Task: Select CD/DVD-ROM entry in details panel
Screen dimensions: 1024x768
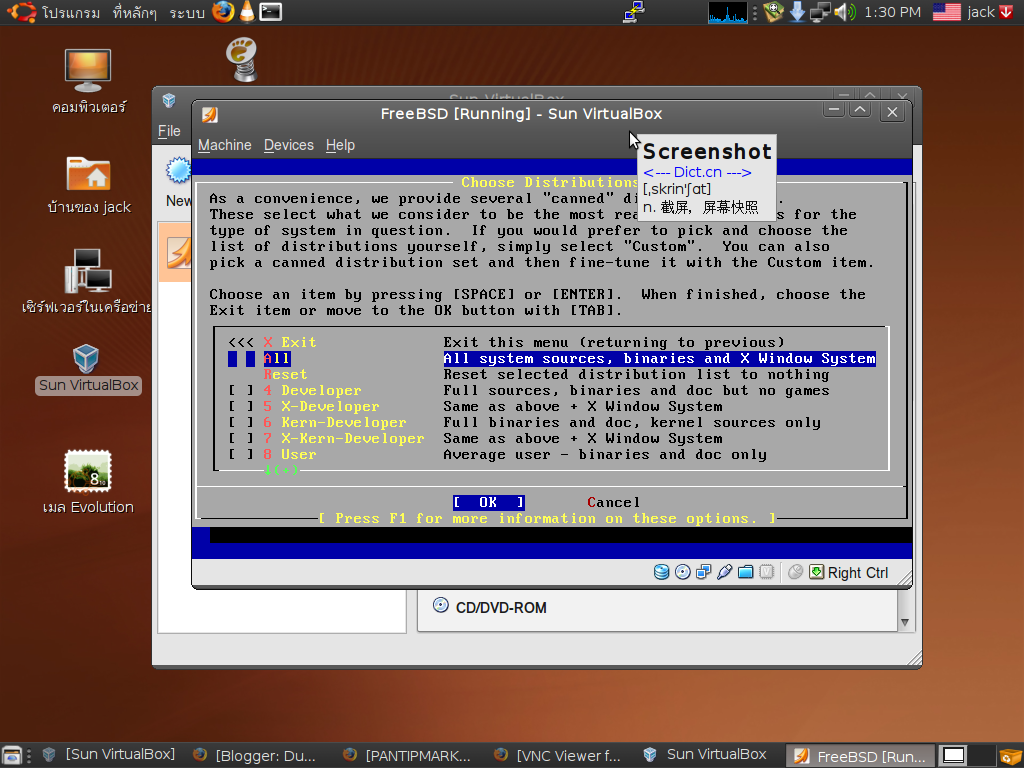Action: [x=501, y=607]
